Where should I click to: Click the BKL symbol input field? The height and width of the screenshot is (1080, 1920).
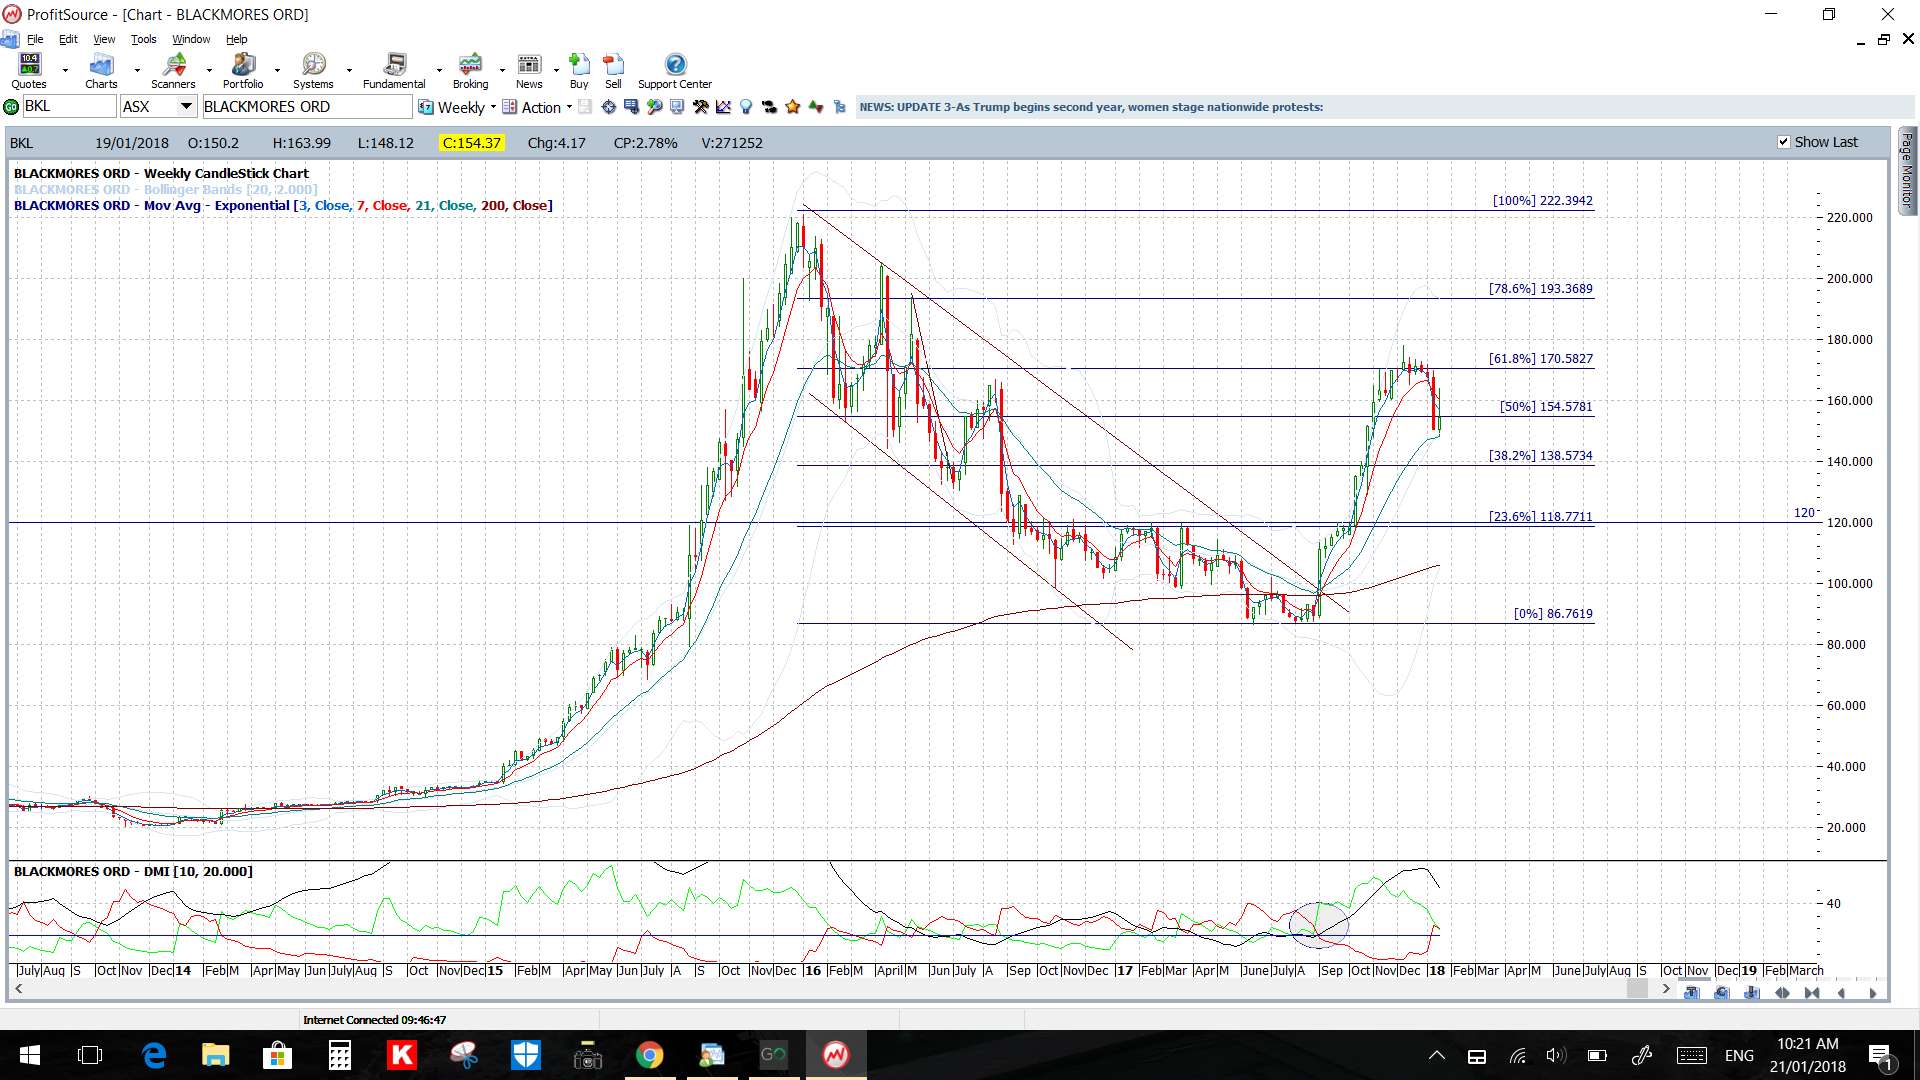(x=69, y=107)
